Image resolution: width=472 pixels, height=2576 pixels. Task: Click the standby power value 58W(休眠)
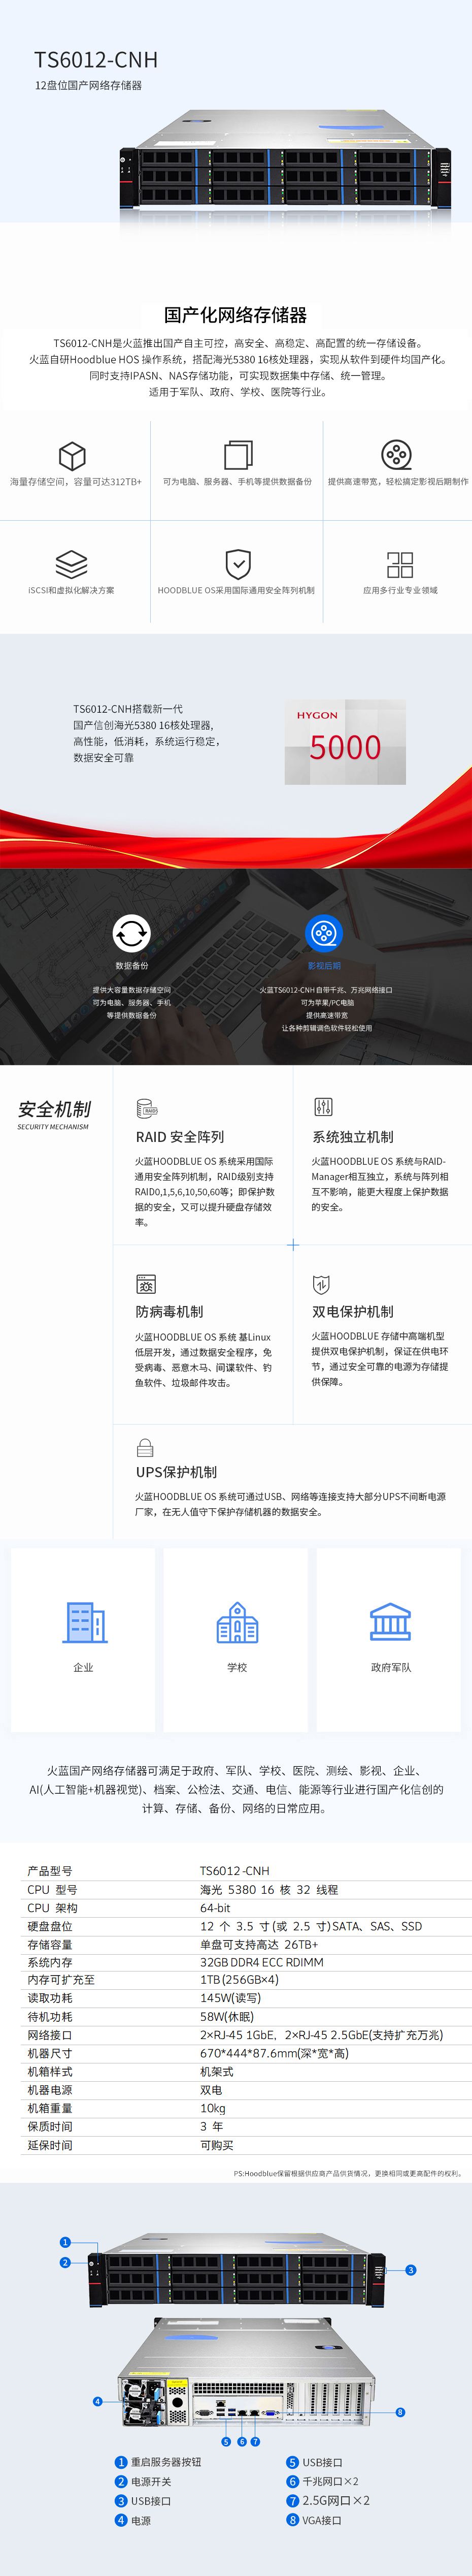227,2017
